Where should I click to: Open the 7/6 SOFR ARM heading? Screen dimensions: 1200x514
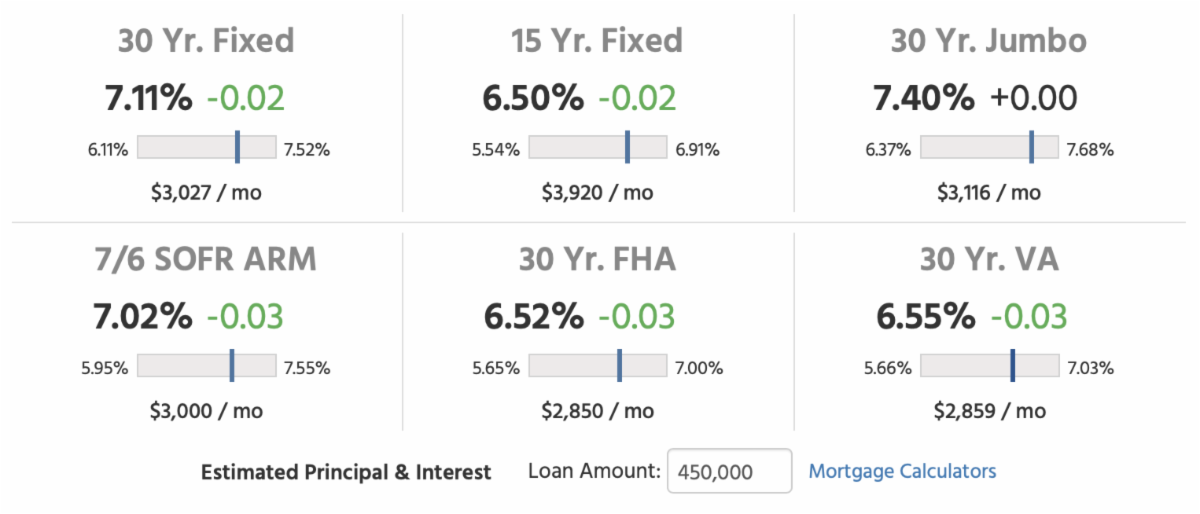point(206,260)
